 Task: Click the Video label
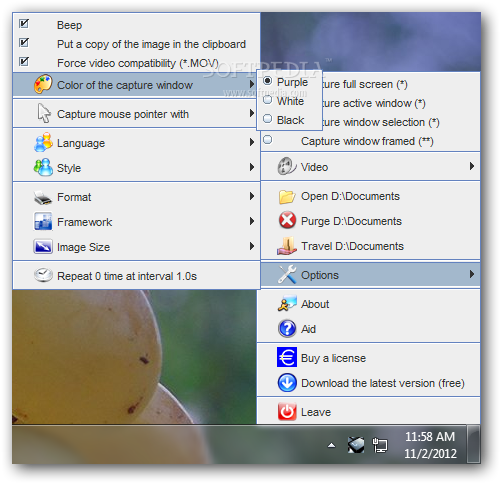click(314, 167)
